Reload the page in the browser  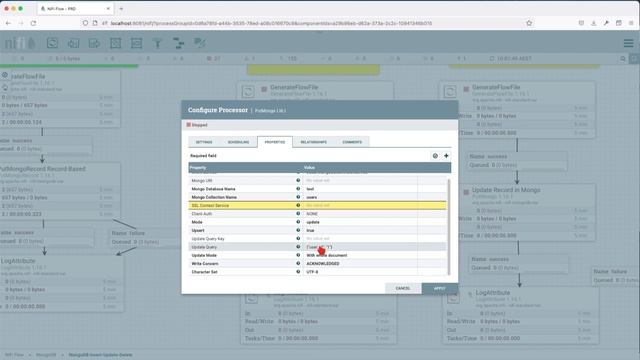[x=33, y=23]
